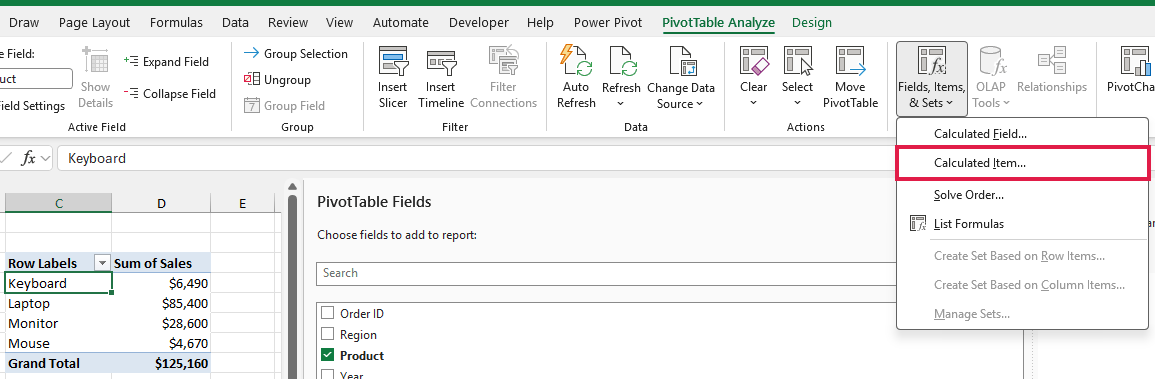The height and width of the screenshot is (379, 1155).
Task: Open the Draw ribbon tab
Action: coord(24,23)
